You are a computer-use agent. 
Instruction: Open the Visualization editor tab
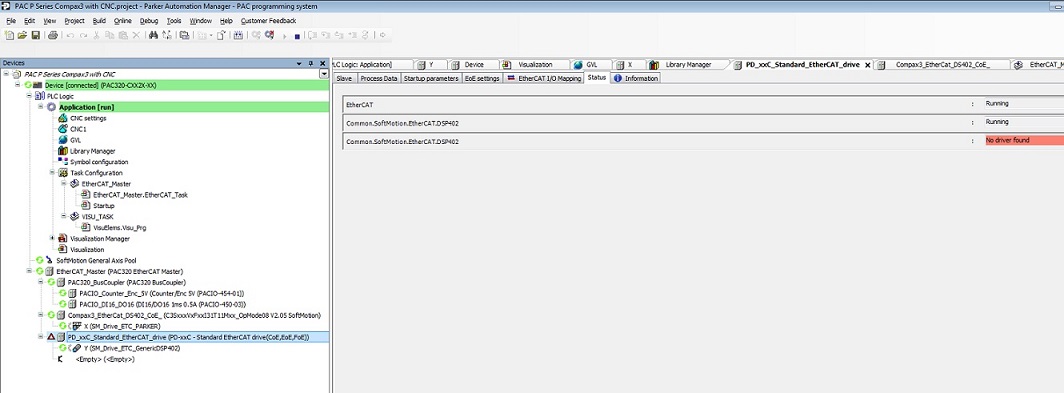pyautogui.click(x=535, y=65)
